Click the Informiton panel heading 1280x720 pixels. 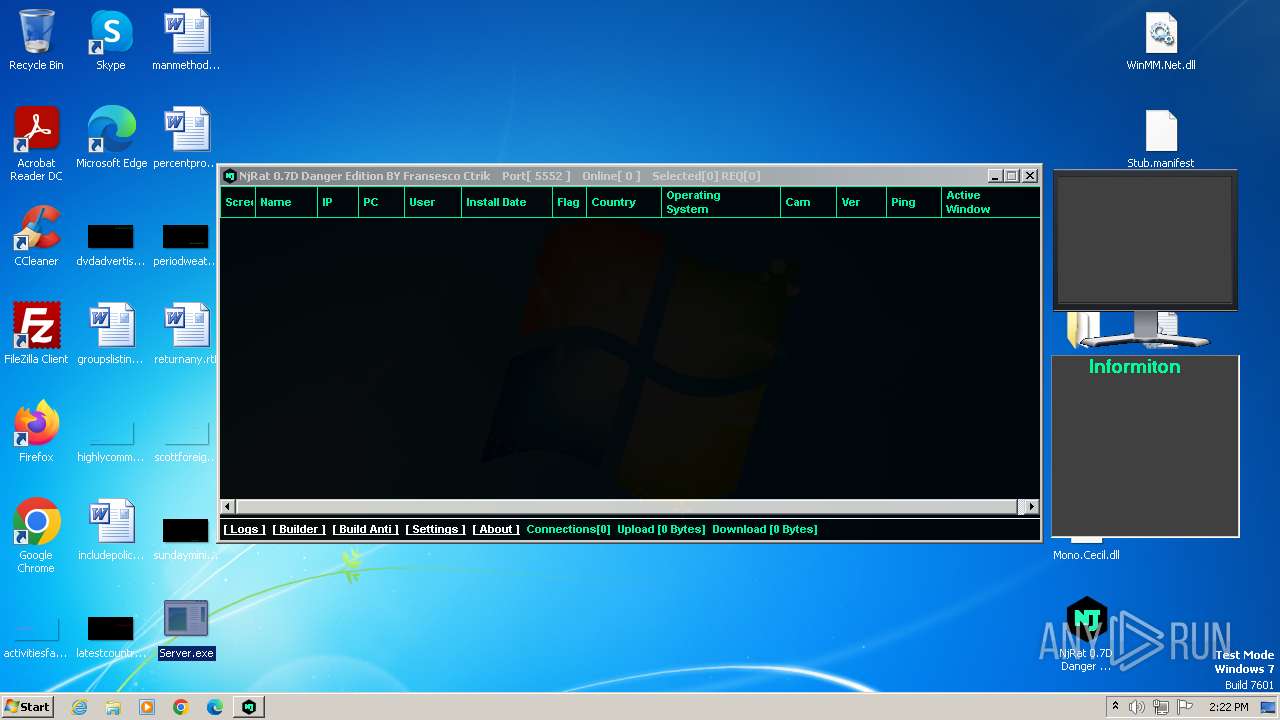[x=1135, y=367]
